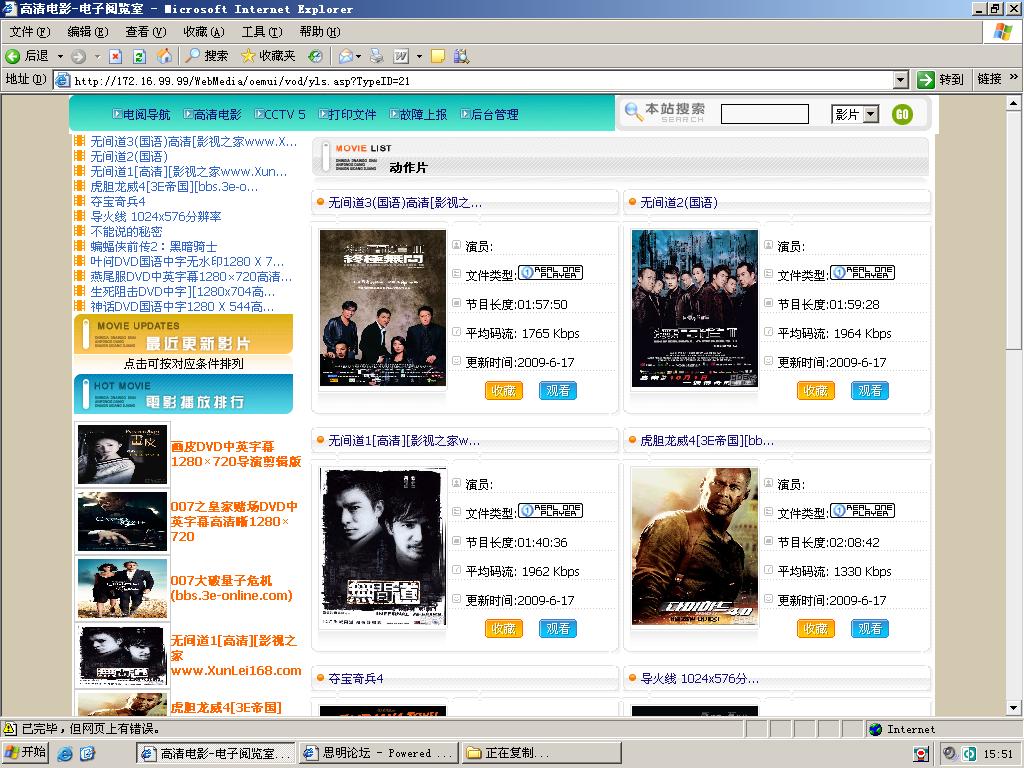Screen dimensions: 1024x768
Task: Open the address bar dropdown list
Action: point(901,80)
